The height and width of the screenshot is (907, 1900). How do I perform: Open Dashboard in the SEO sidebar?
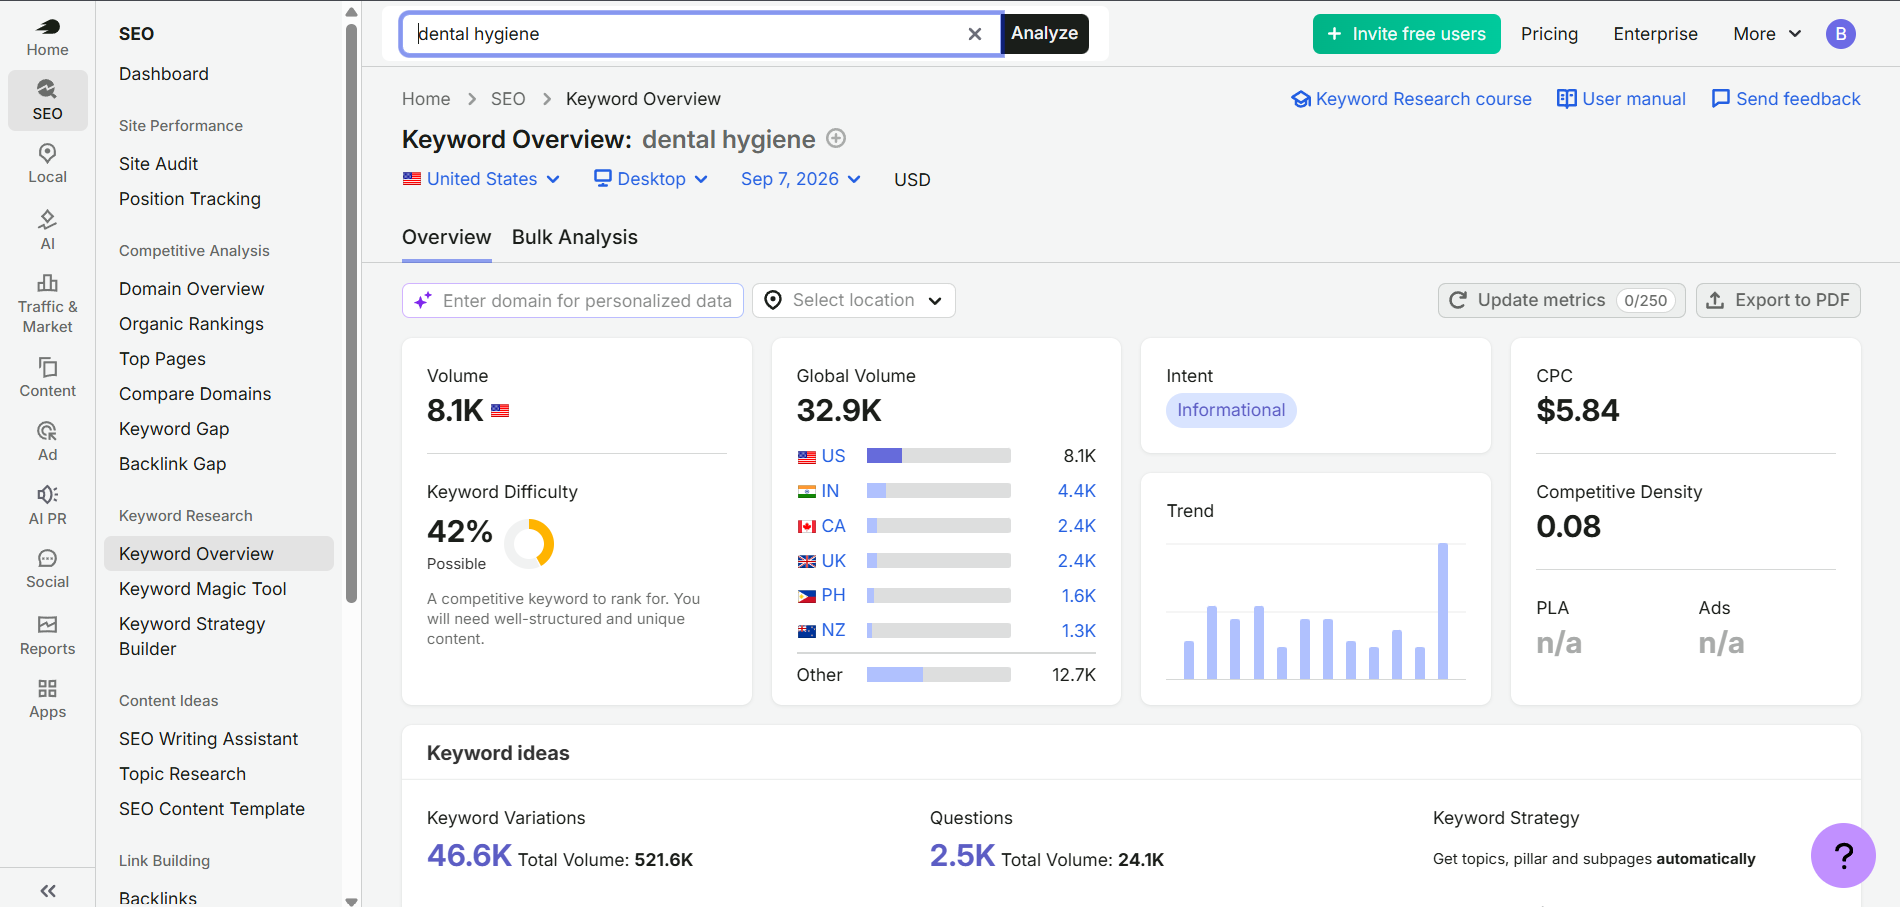point(164,74)
